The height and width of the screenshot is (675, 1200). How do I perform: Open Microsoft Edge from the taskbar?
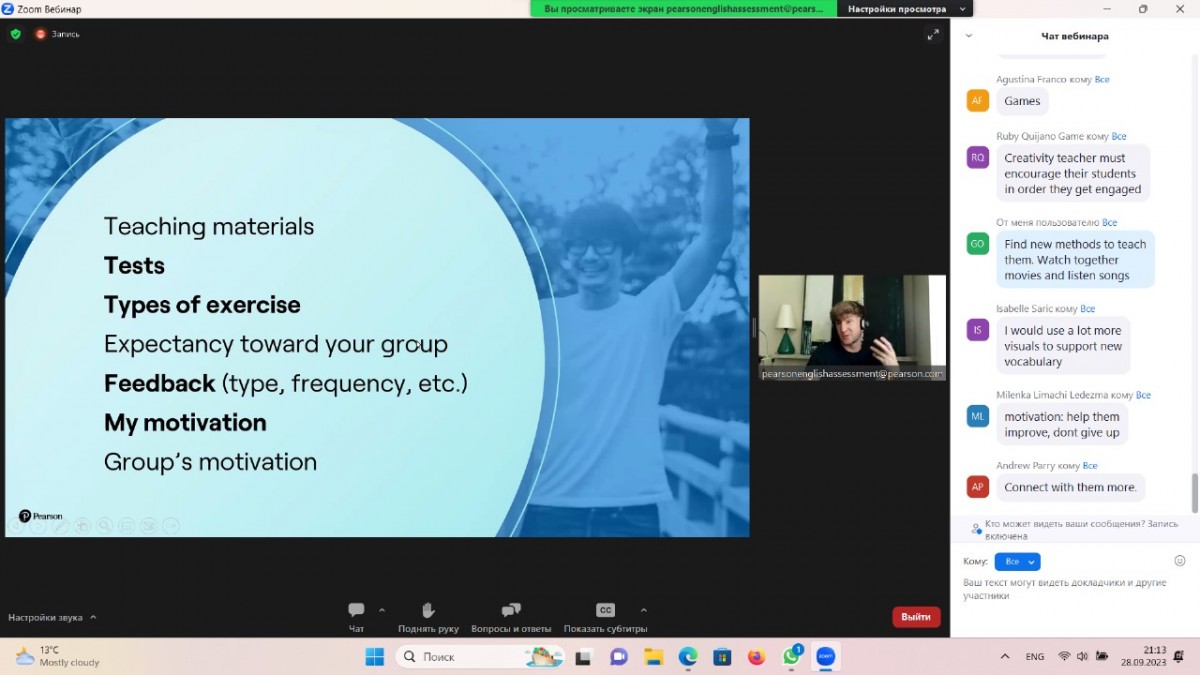pyautogui.click(x=688, y=657)
